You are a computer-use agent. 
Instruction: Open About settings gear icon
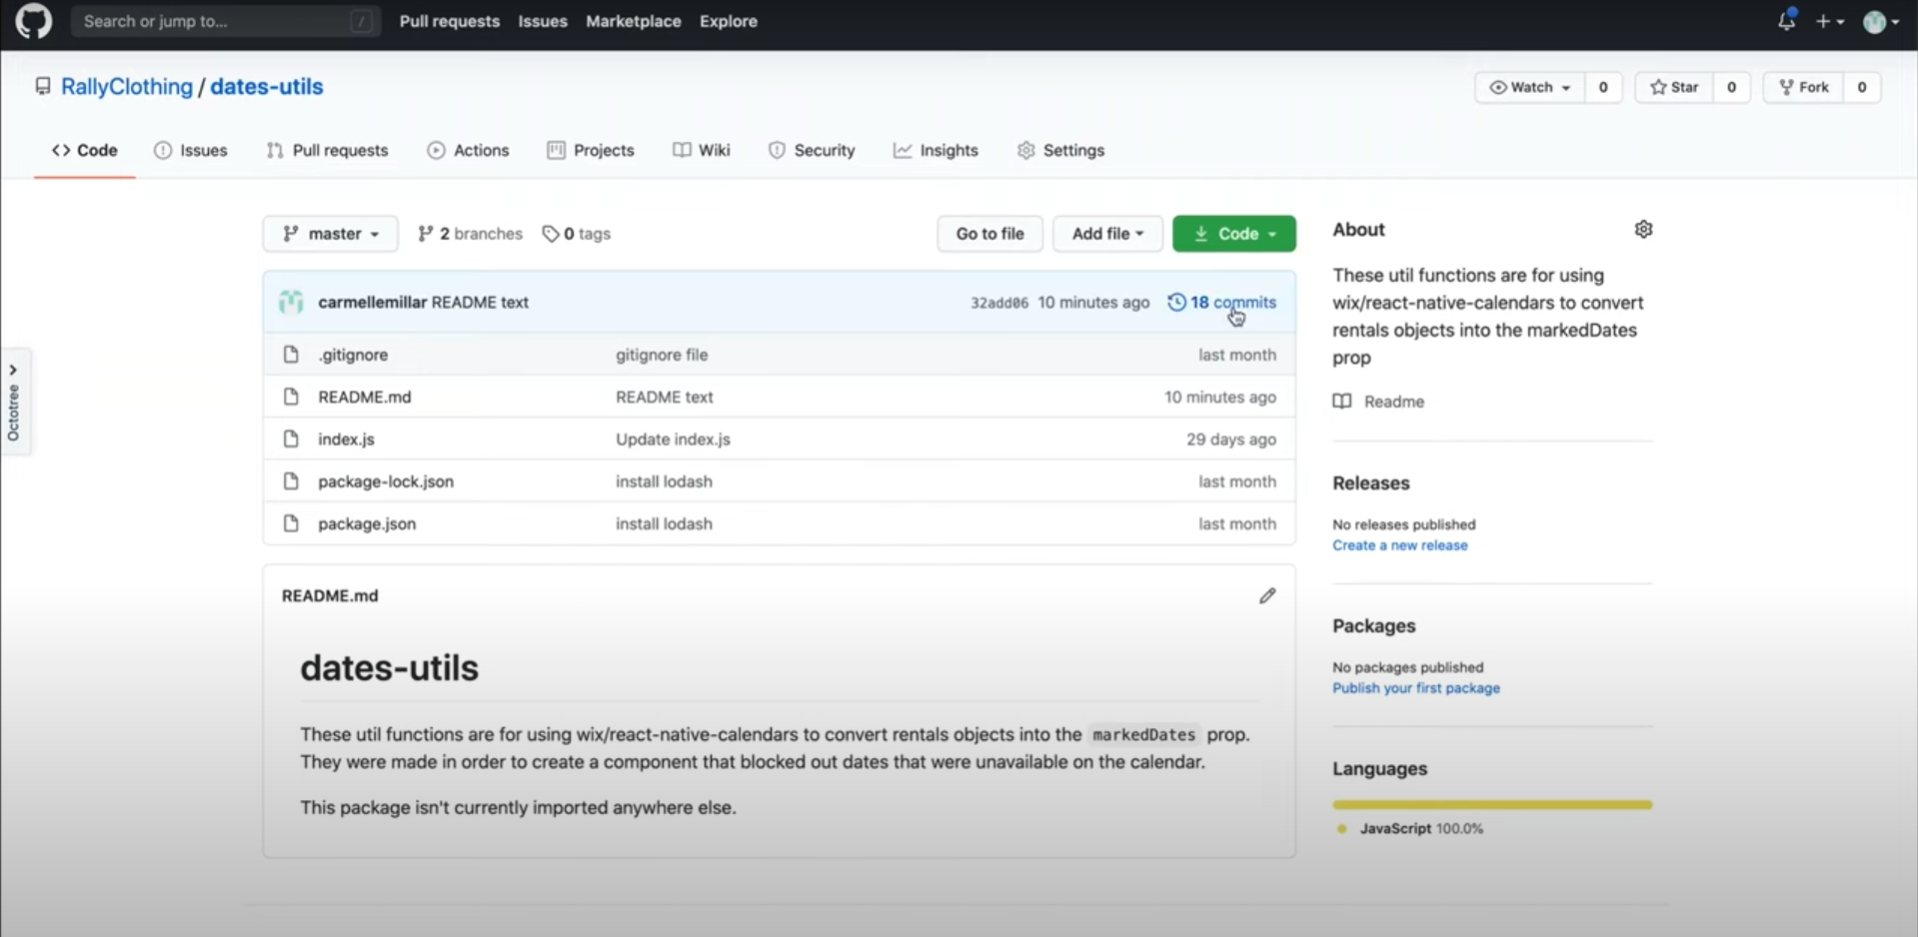1643,229
